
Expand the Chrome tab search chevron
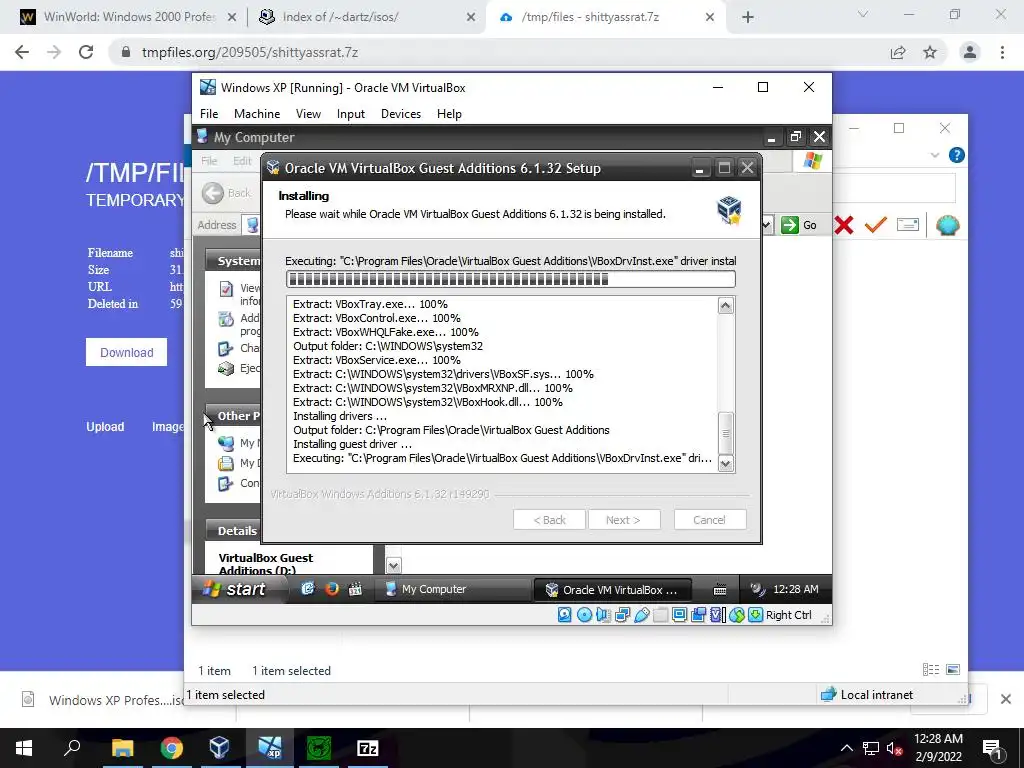(863, 14)
